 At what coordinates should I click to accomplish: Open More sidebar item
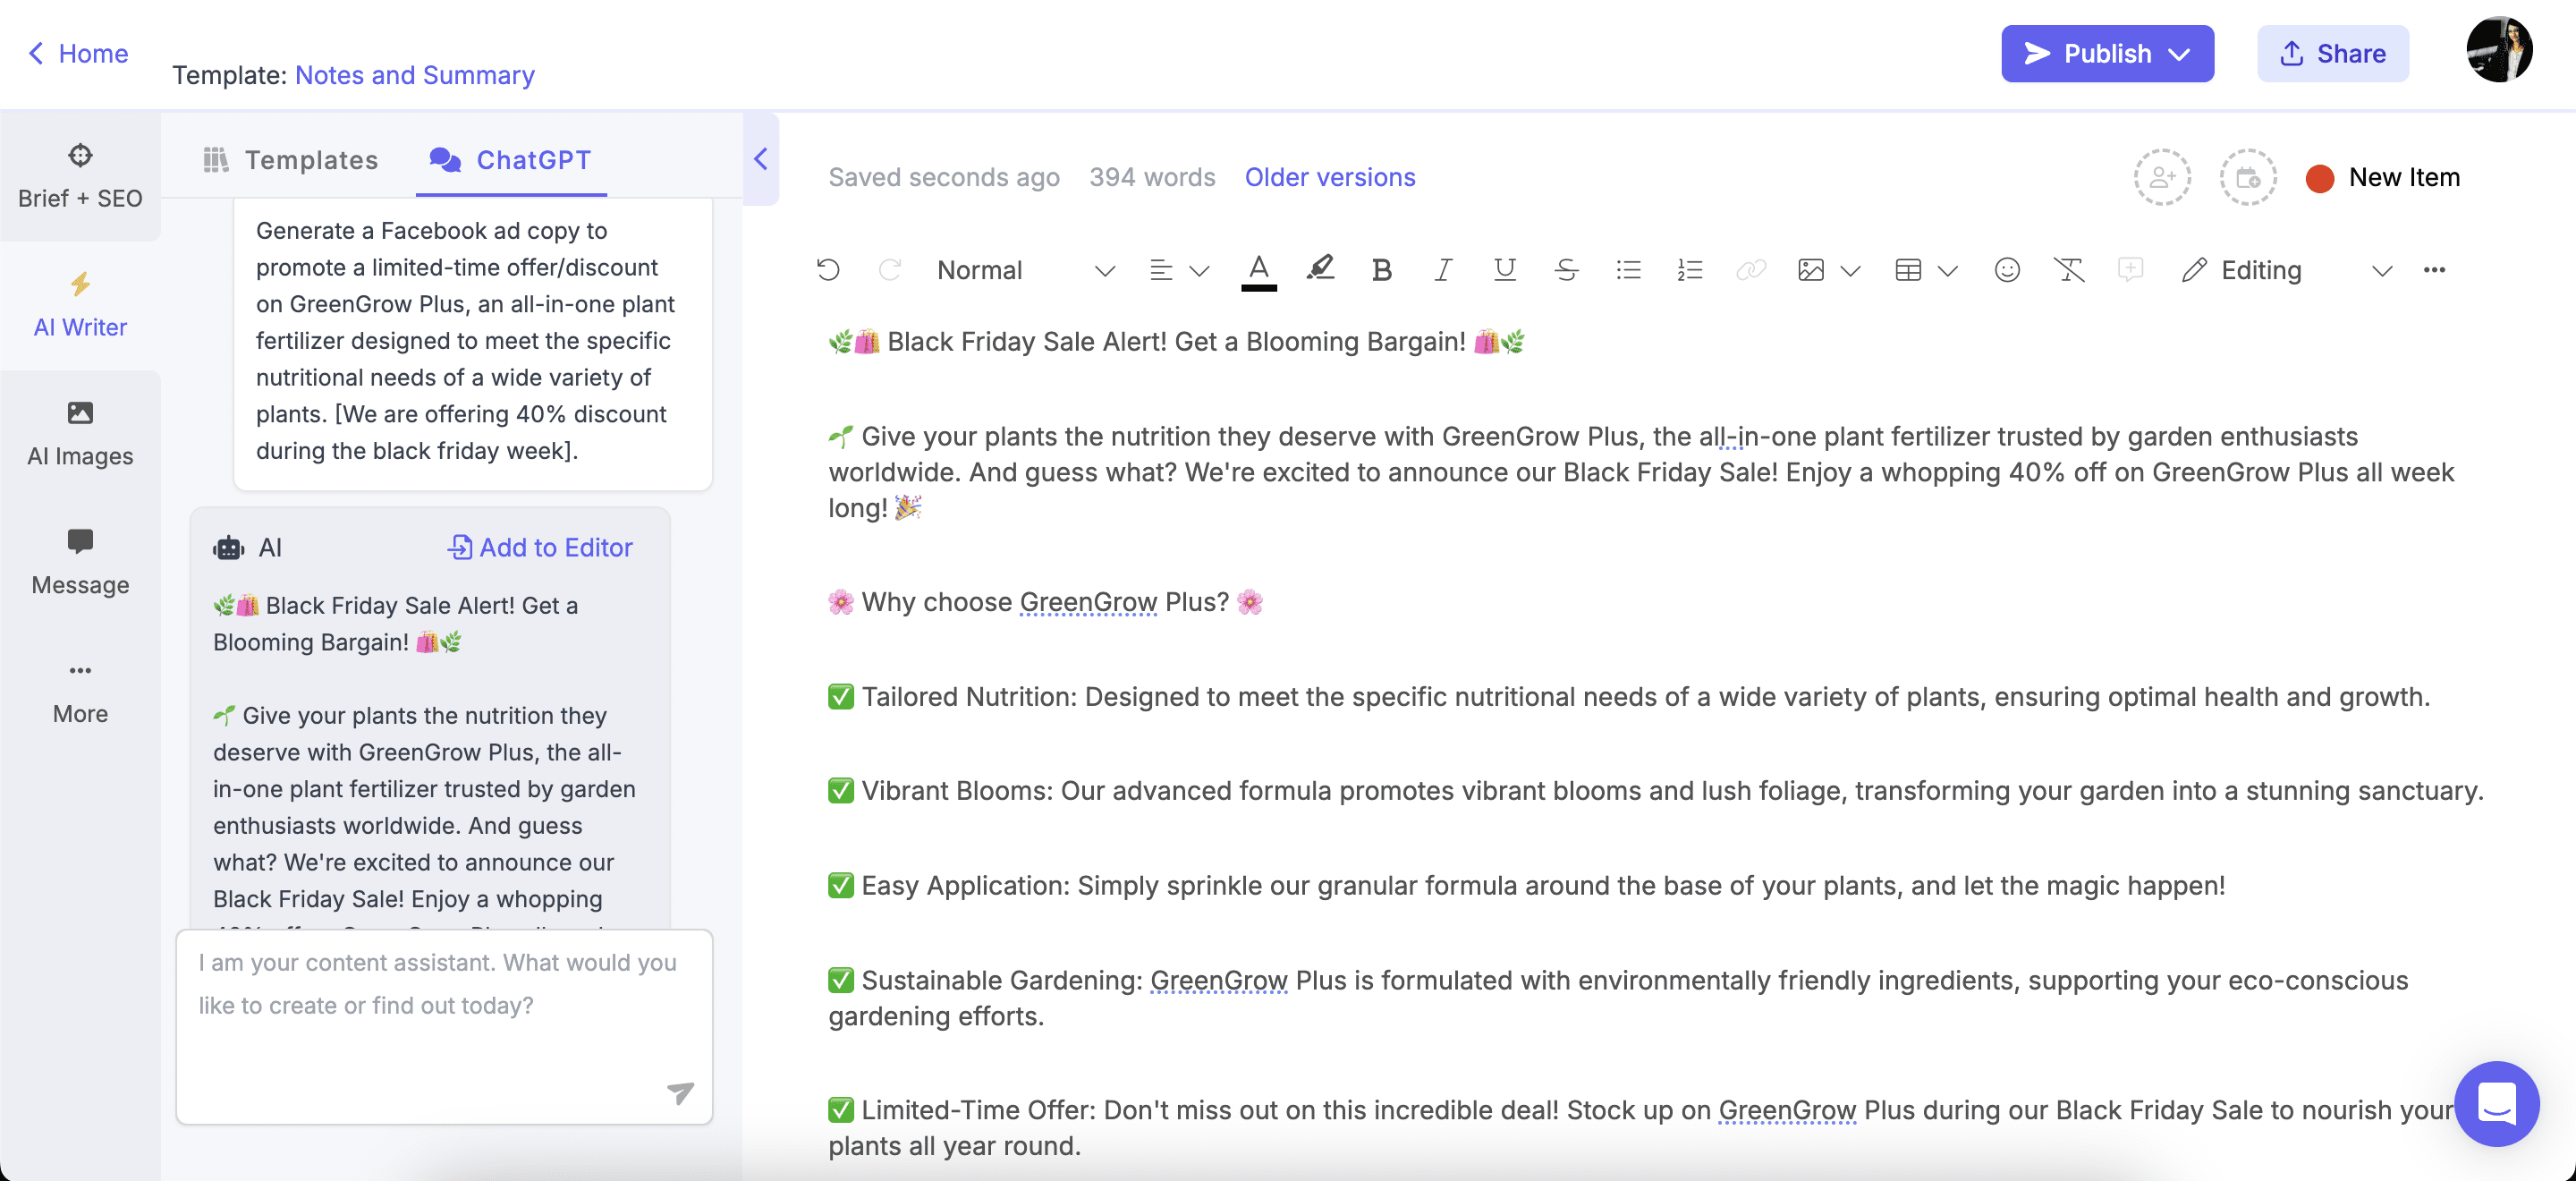tap(80, 692)
